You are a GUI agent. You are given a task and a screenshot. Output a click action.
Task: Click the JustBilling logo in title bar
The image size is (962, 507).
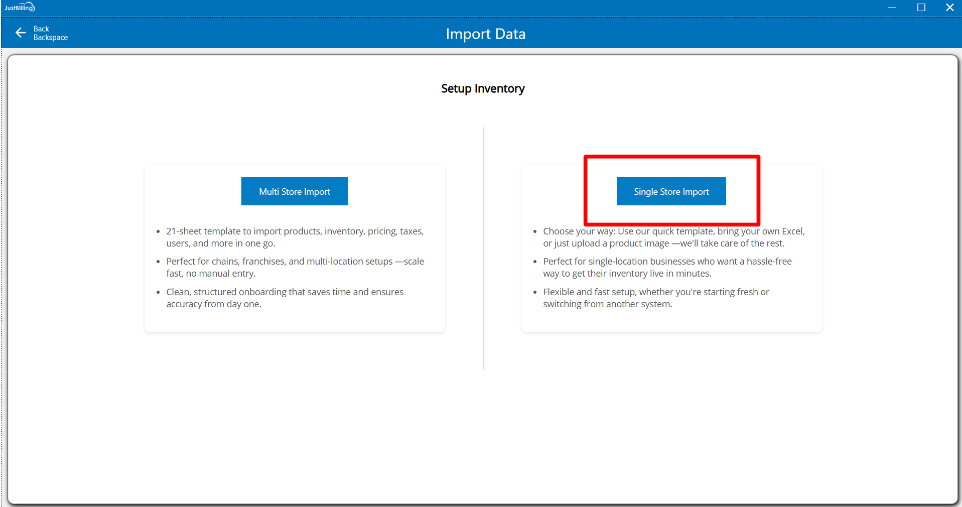pos(18,7)
